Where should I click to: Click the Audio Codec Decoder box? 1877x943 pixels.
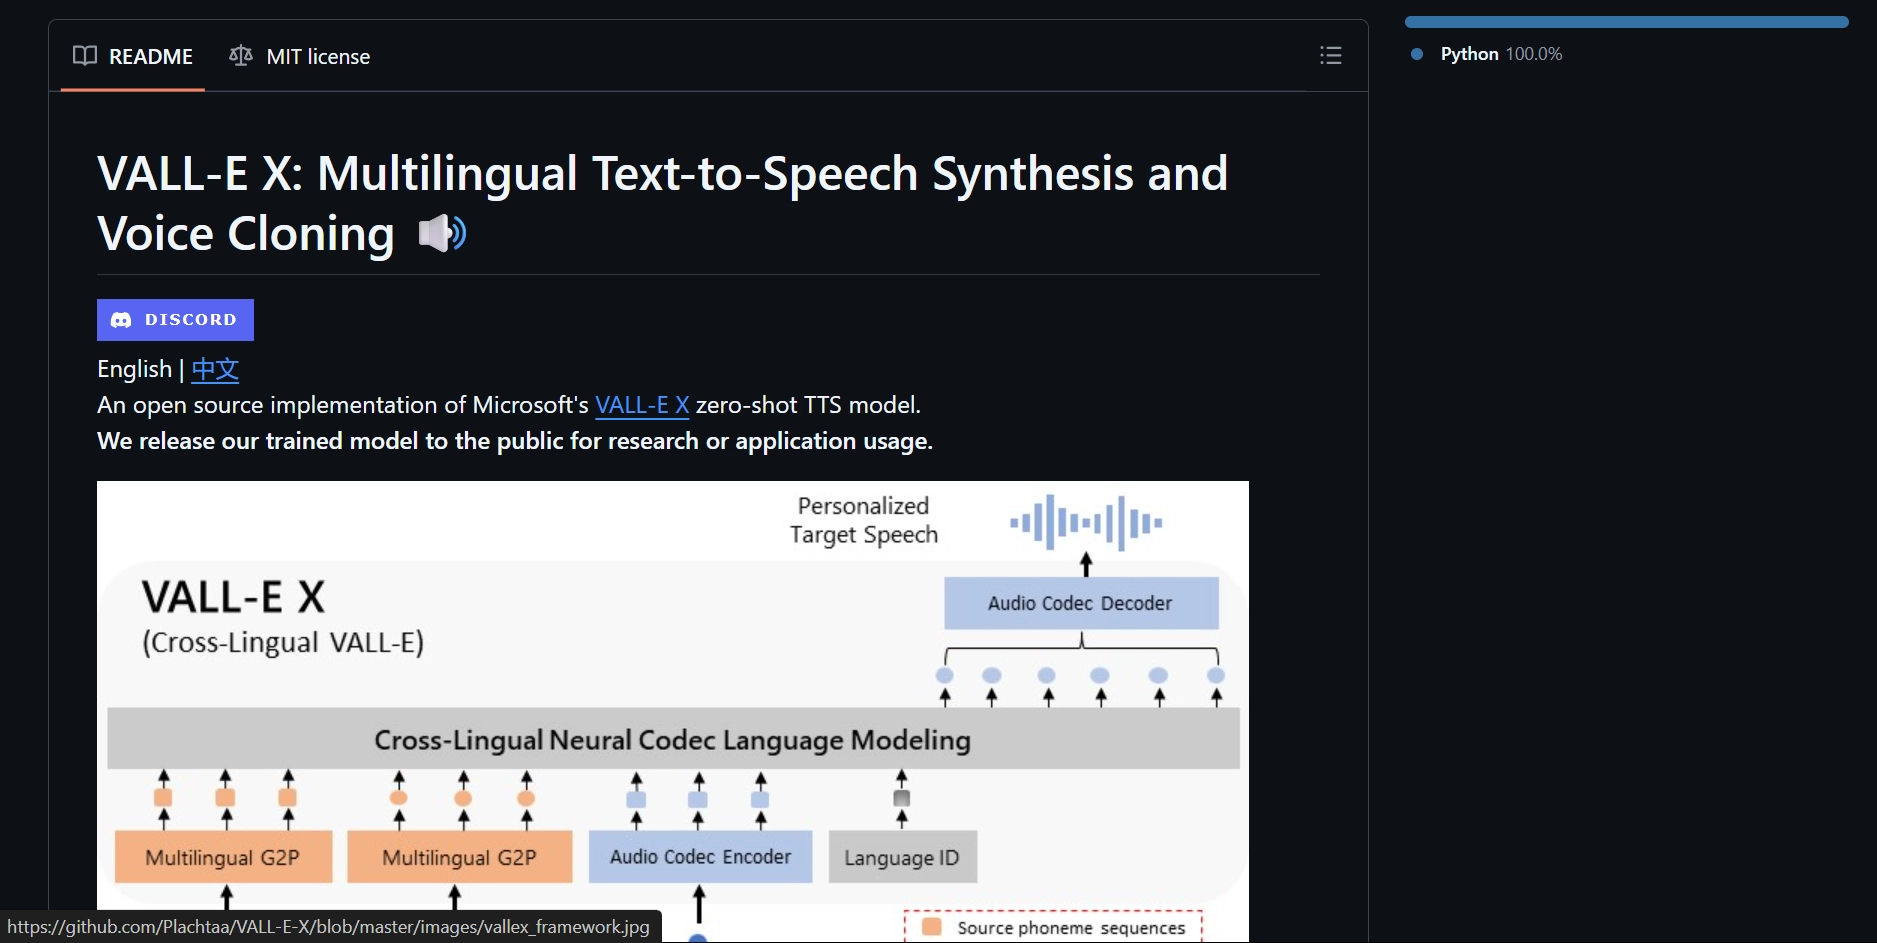click(x=1081, y=603)
